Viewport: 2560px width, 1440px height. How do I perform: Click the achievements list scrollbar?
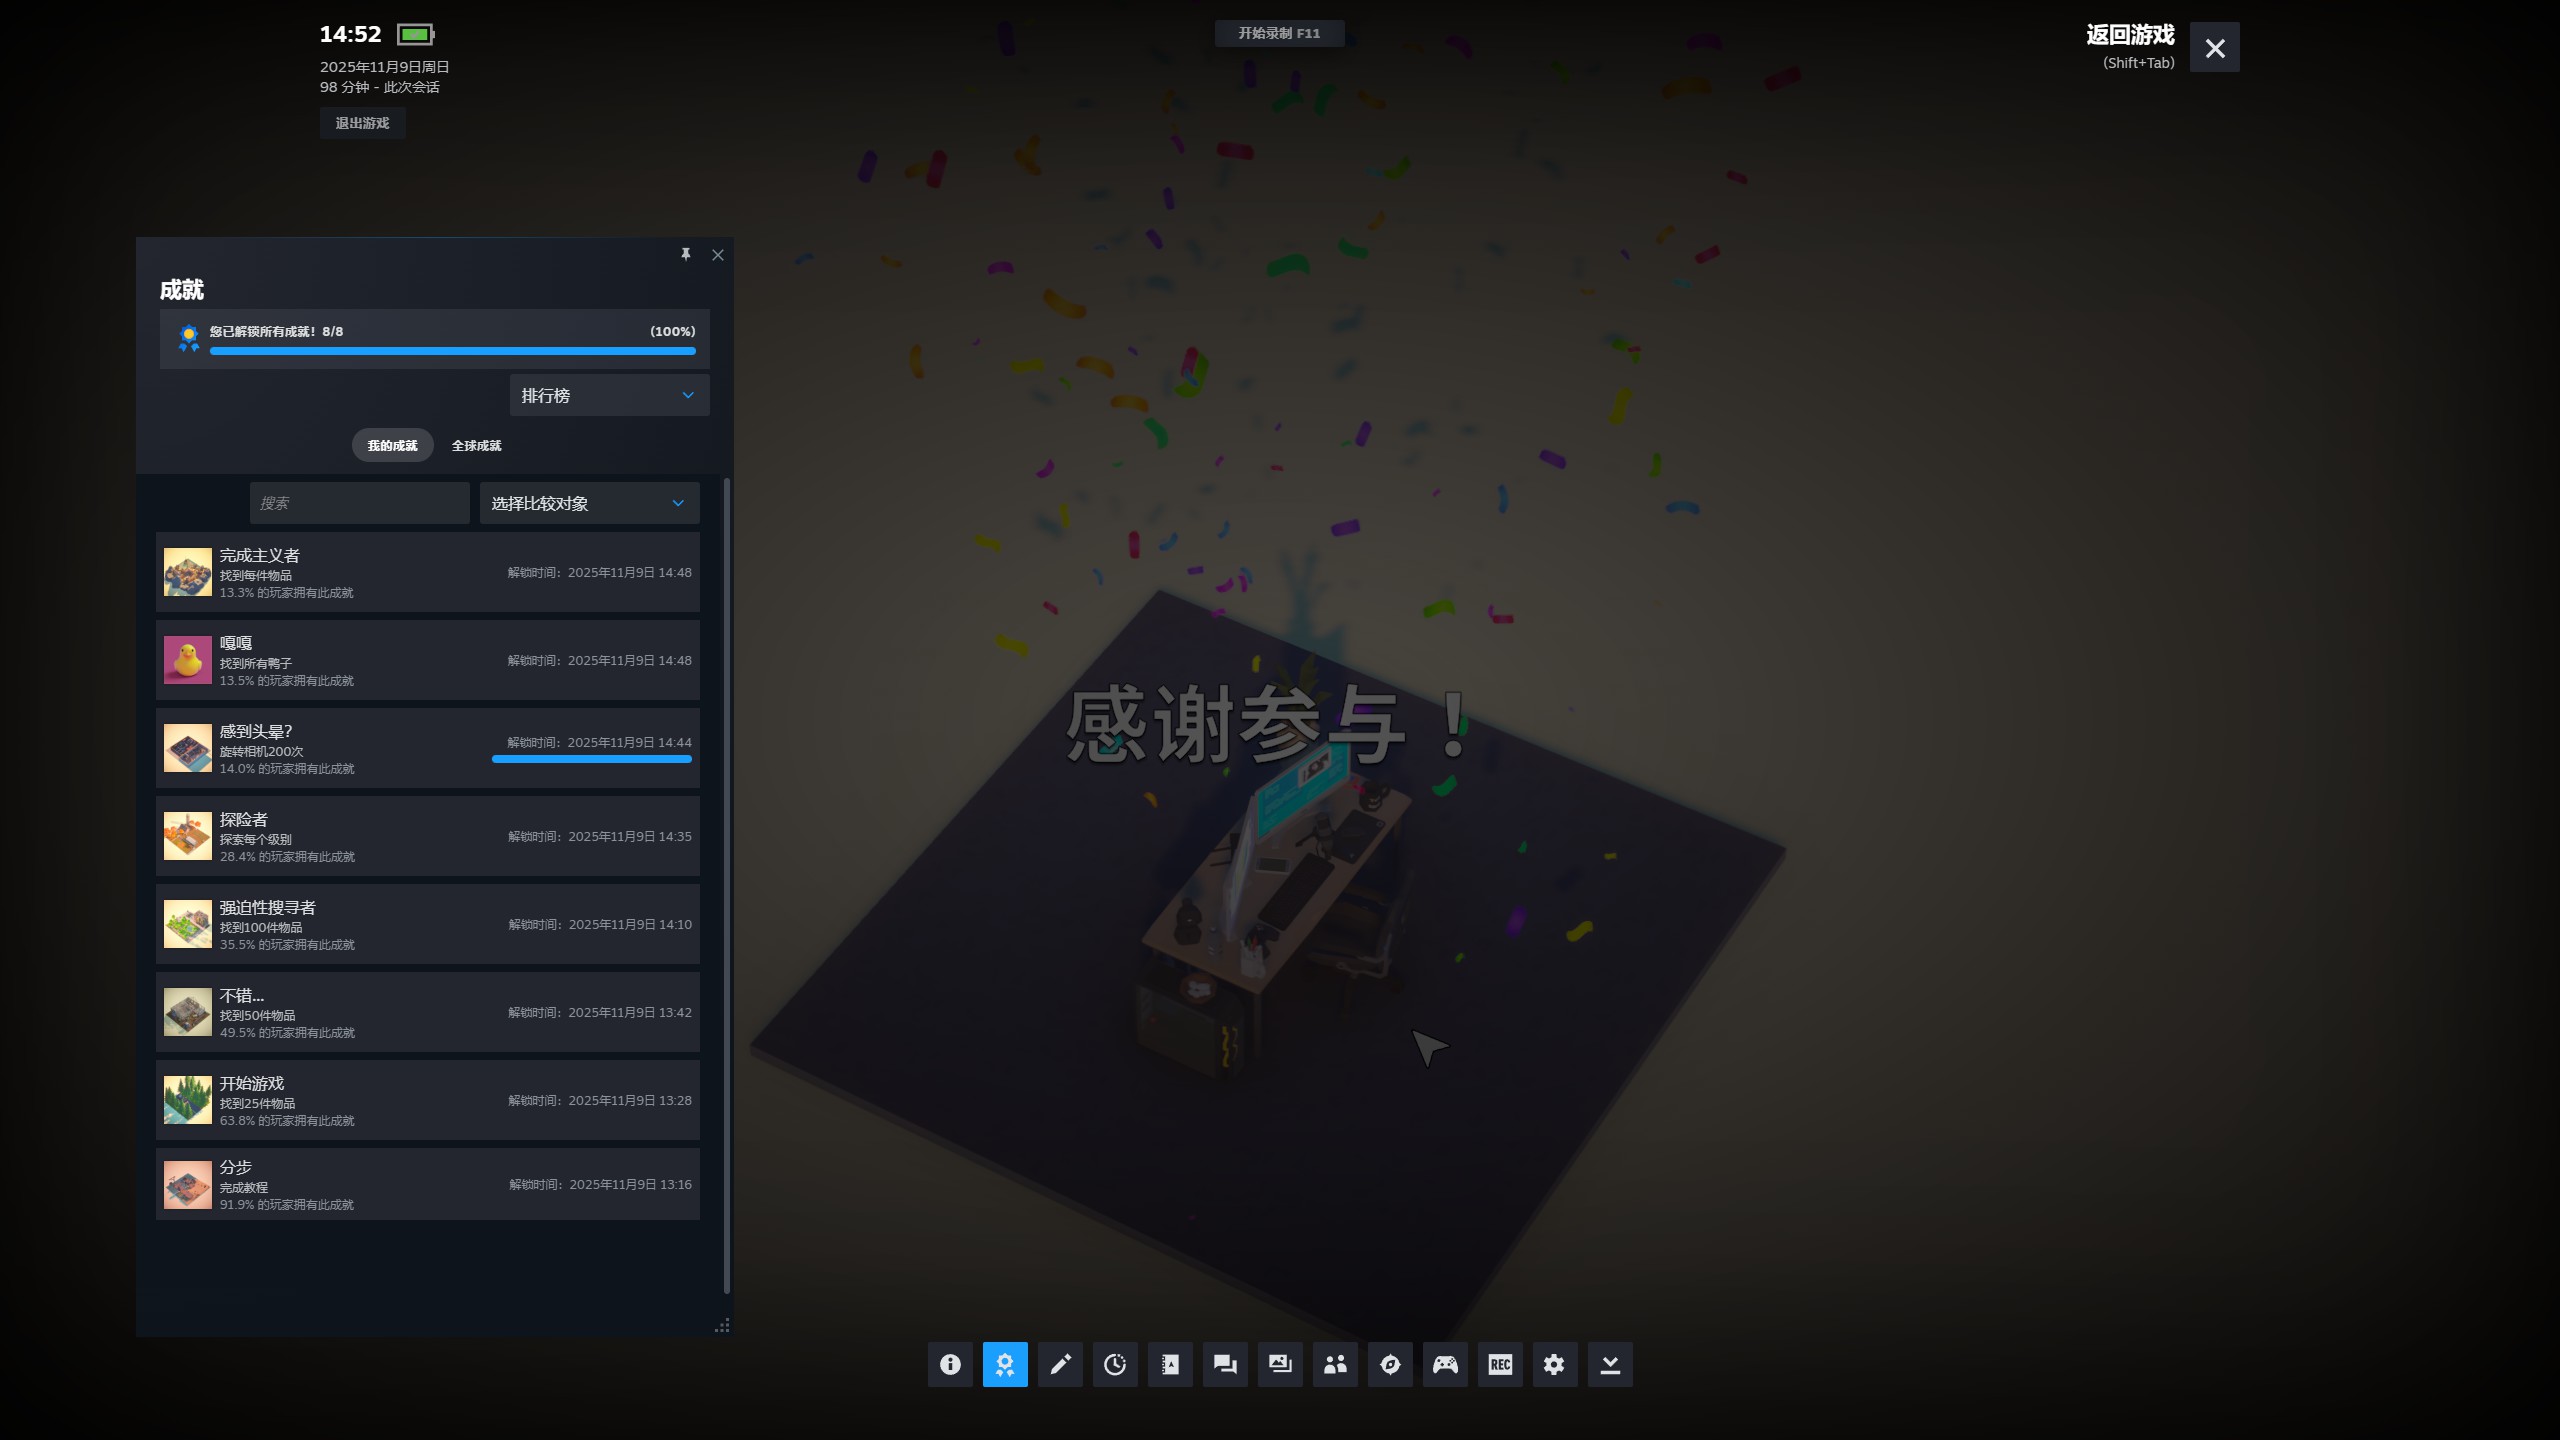(x=726, y=885)
